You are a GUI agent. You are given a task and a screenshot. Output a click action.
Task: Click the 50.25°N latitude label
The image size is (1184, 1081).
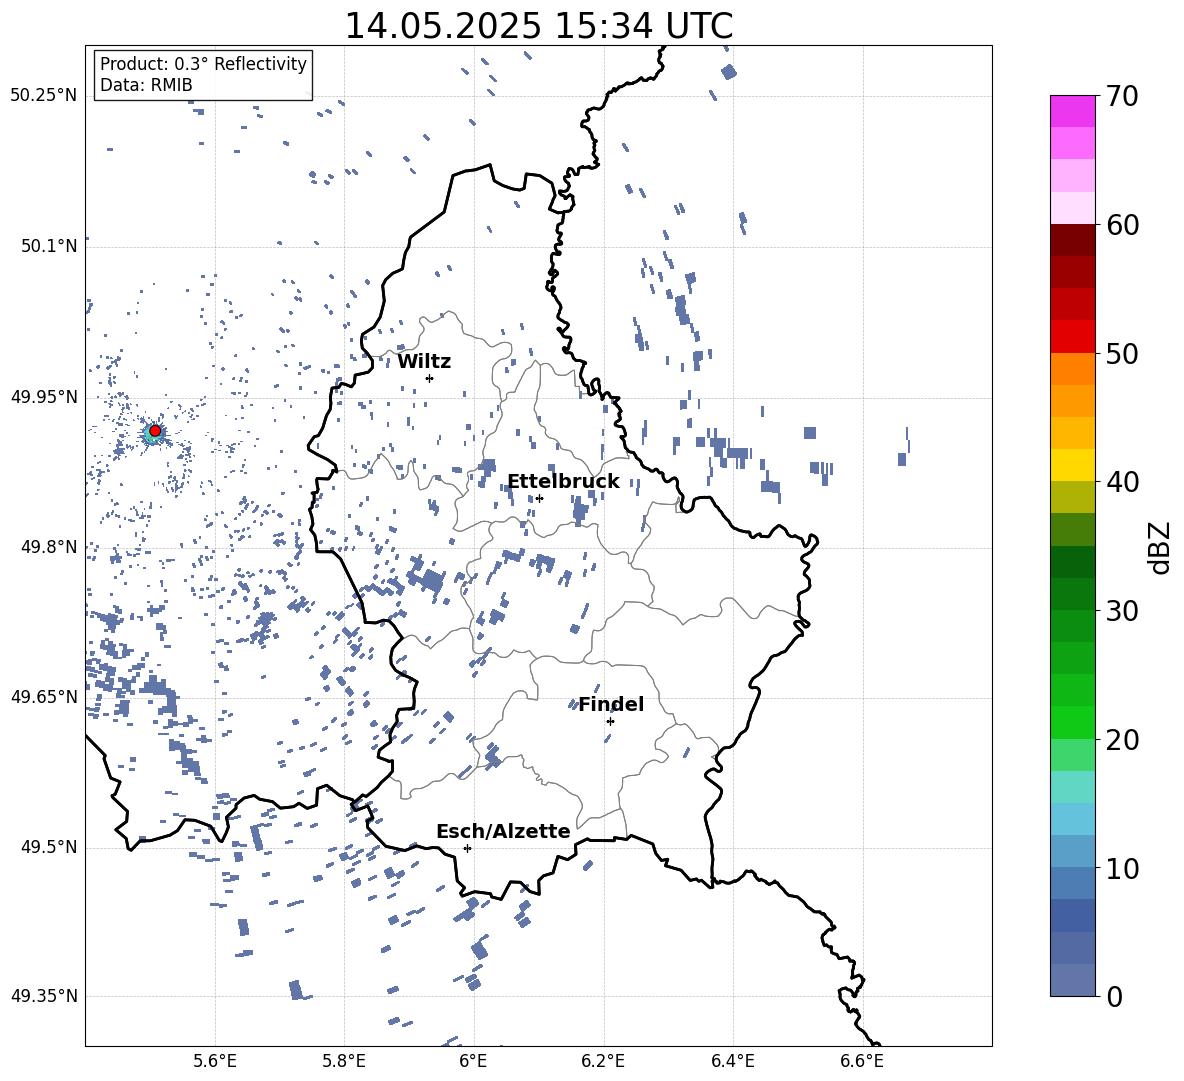tap(44, 96)
